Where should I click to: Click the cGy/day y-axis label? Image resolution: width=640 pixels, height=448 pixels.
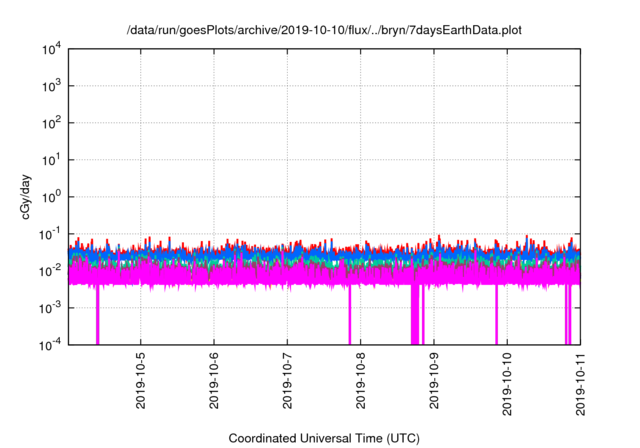(25, 197)
